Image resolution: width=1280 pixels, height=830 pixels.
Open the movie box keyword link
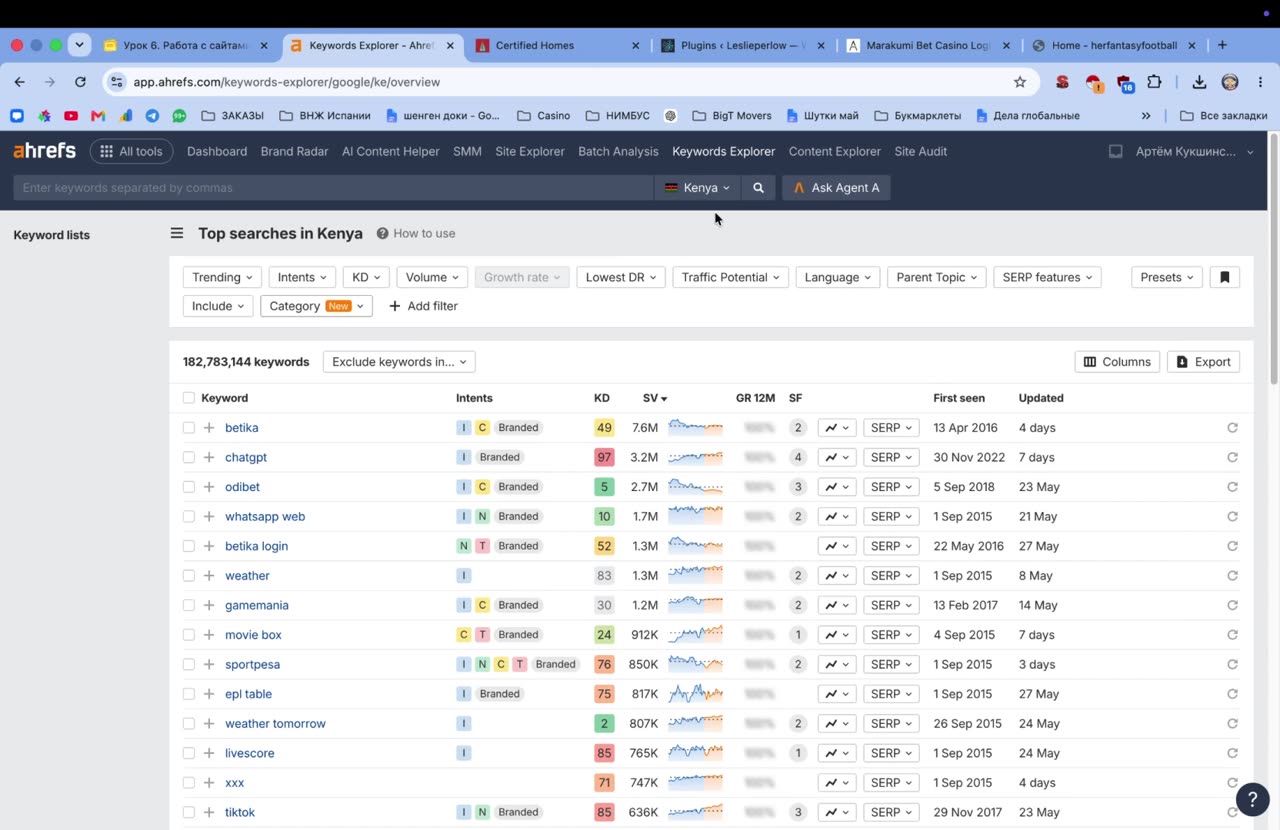click(x=253, y=635)
